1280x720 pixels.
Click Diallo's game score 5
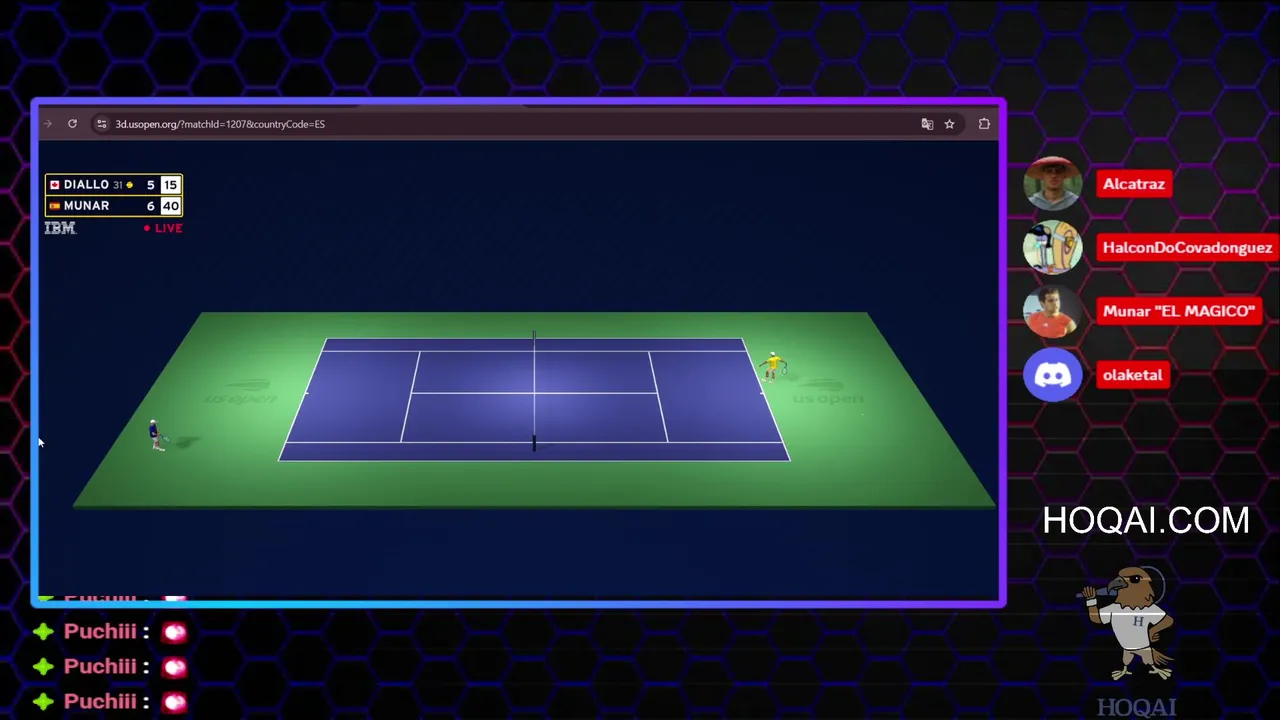(150, 185)
